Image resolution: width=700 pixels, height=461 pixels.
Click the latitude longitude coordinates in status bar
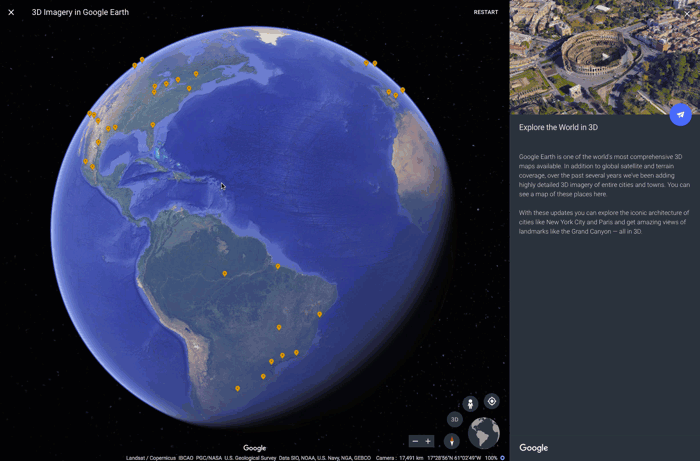pos(454,458)
